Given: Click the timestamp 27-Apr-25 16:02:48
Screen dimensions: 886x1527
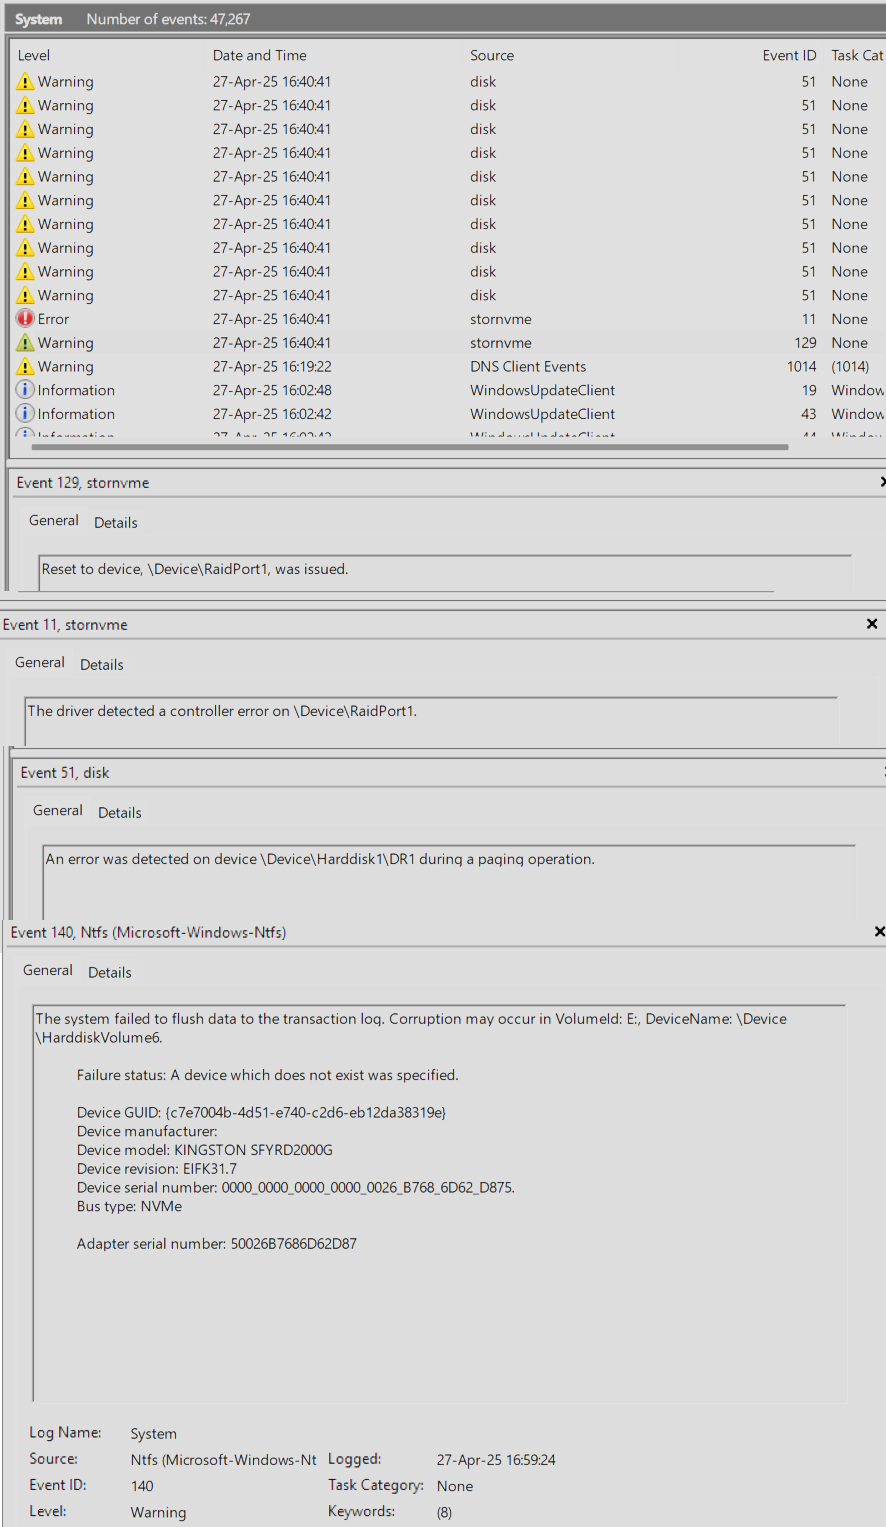Looking at the screenshot, I should tap(272, 390).
